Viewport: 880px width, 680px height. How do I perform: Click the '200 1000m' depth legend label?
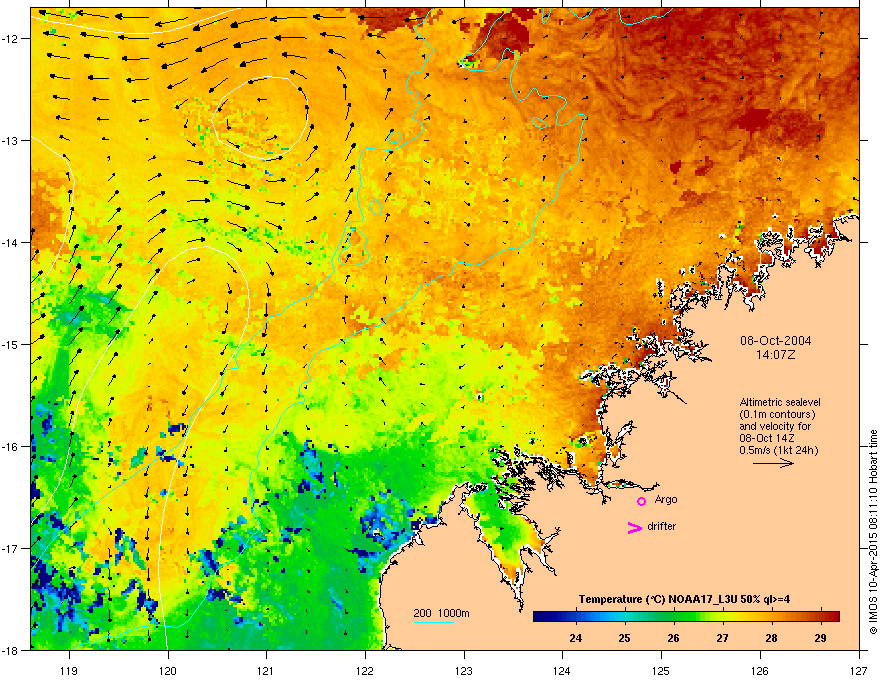441,613
